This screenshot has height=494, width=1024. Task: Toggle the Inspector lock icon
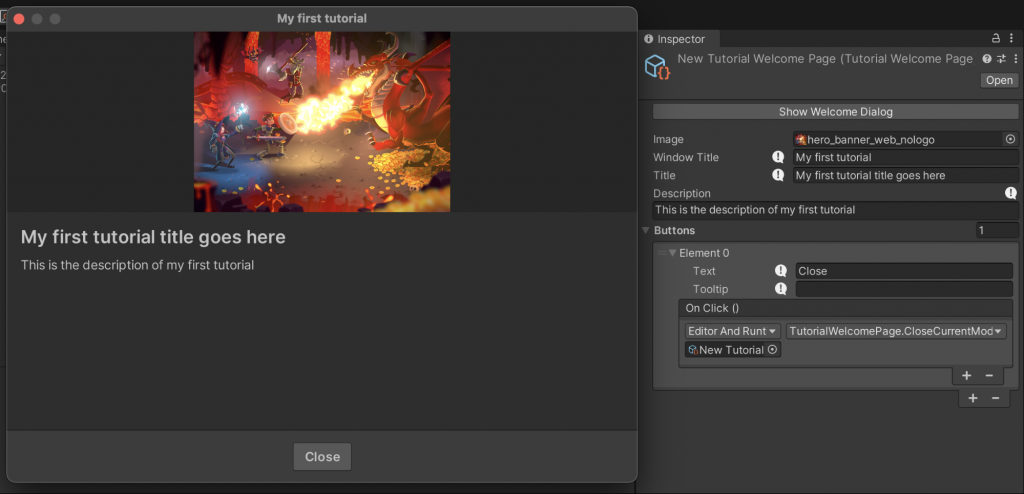[x=995, y=38]
